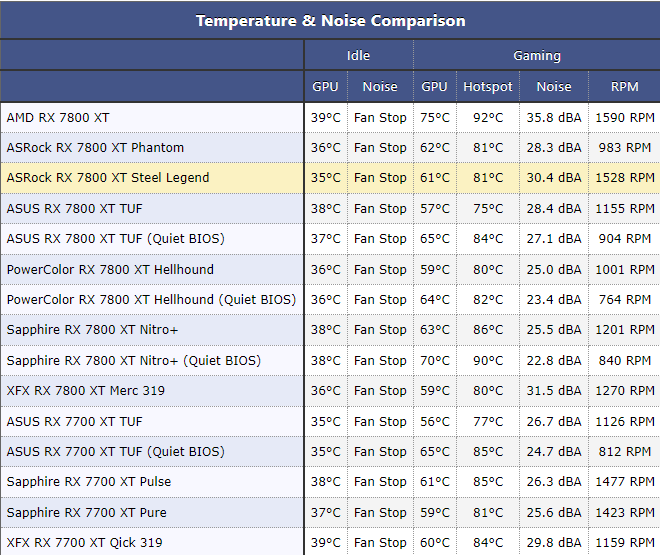This screenshot has height=555, width=660.
Task: Click highlighted ASRock RX 7800 XT Steel Legend
Action: pos(108,178)
